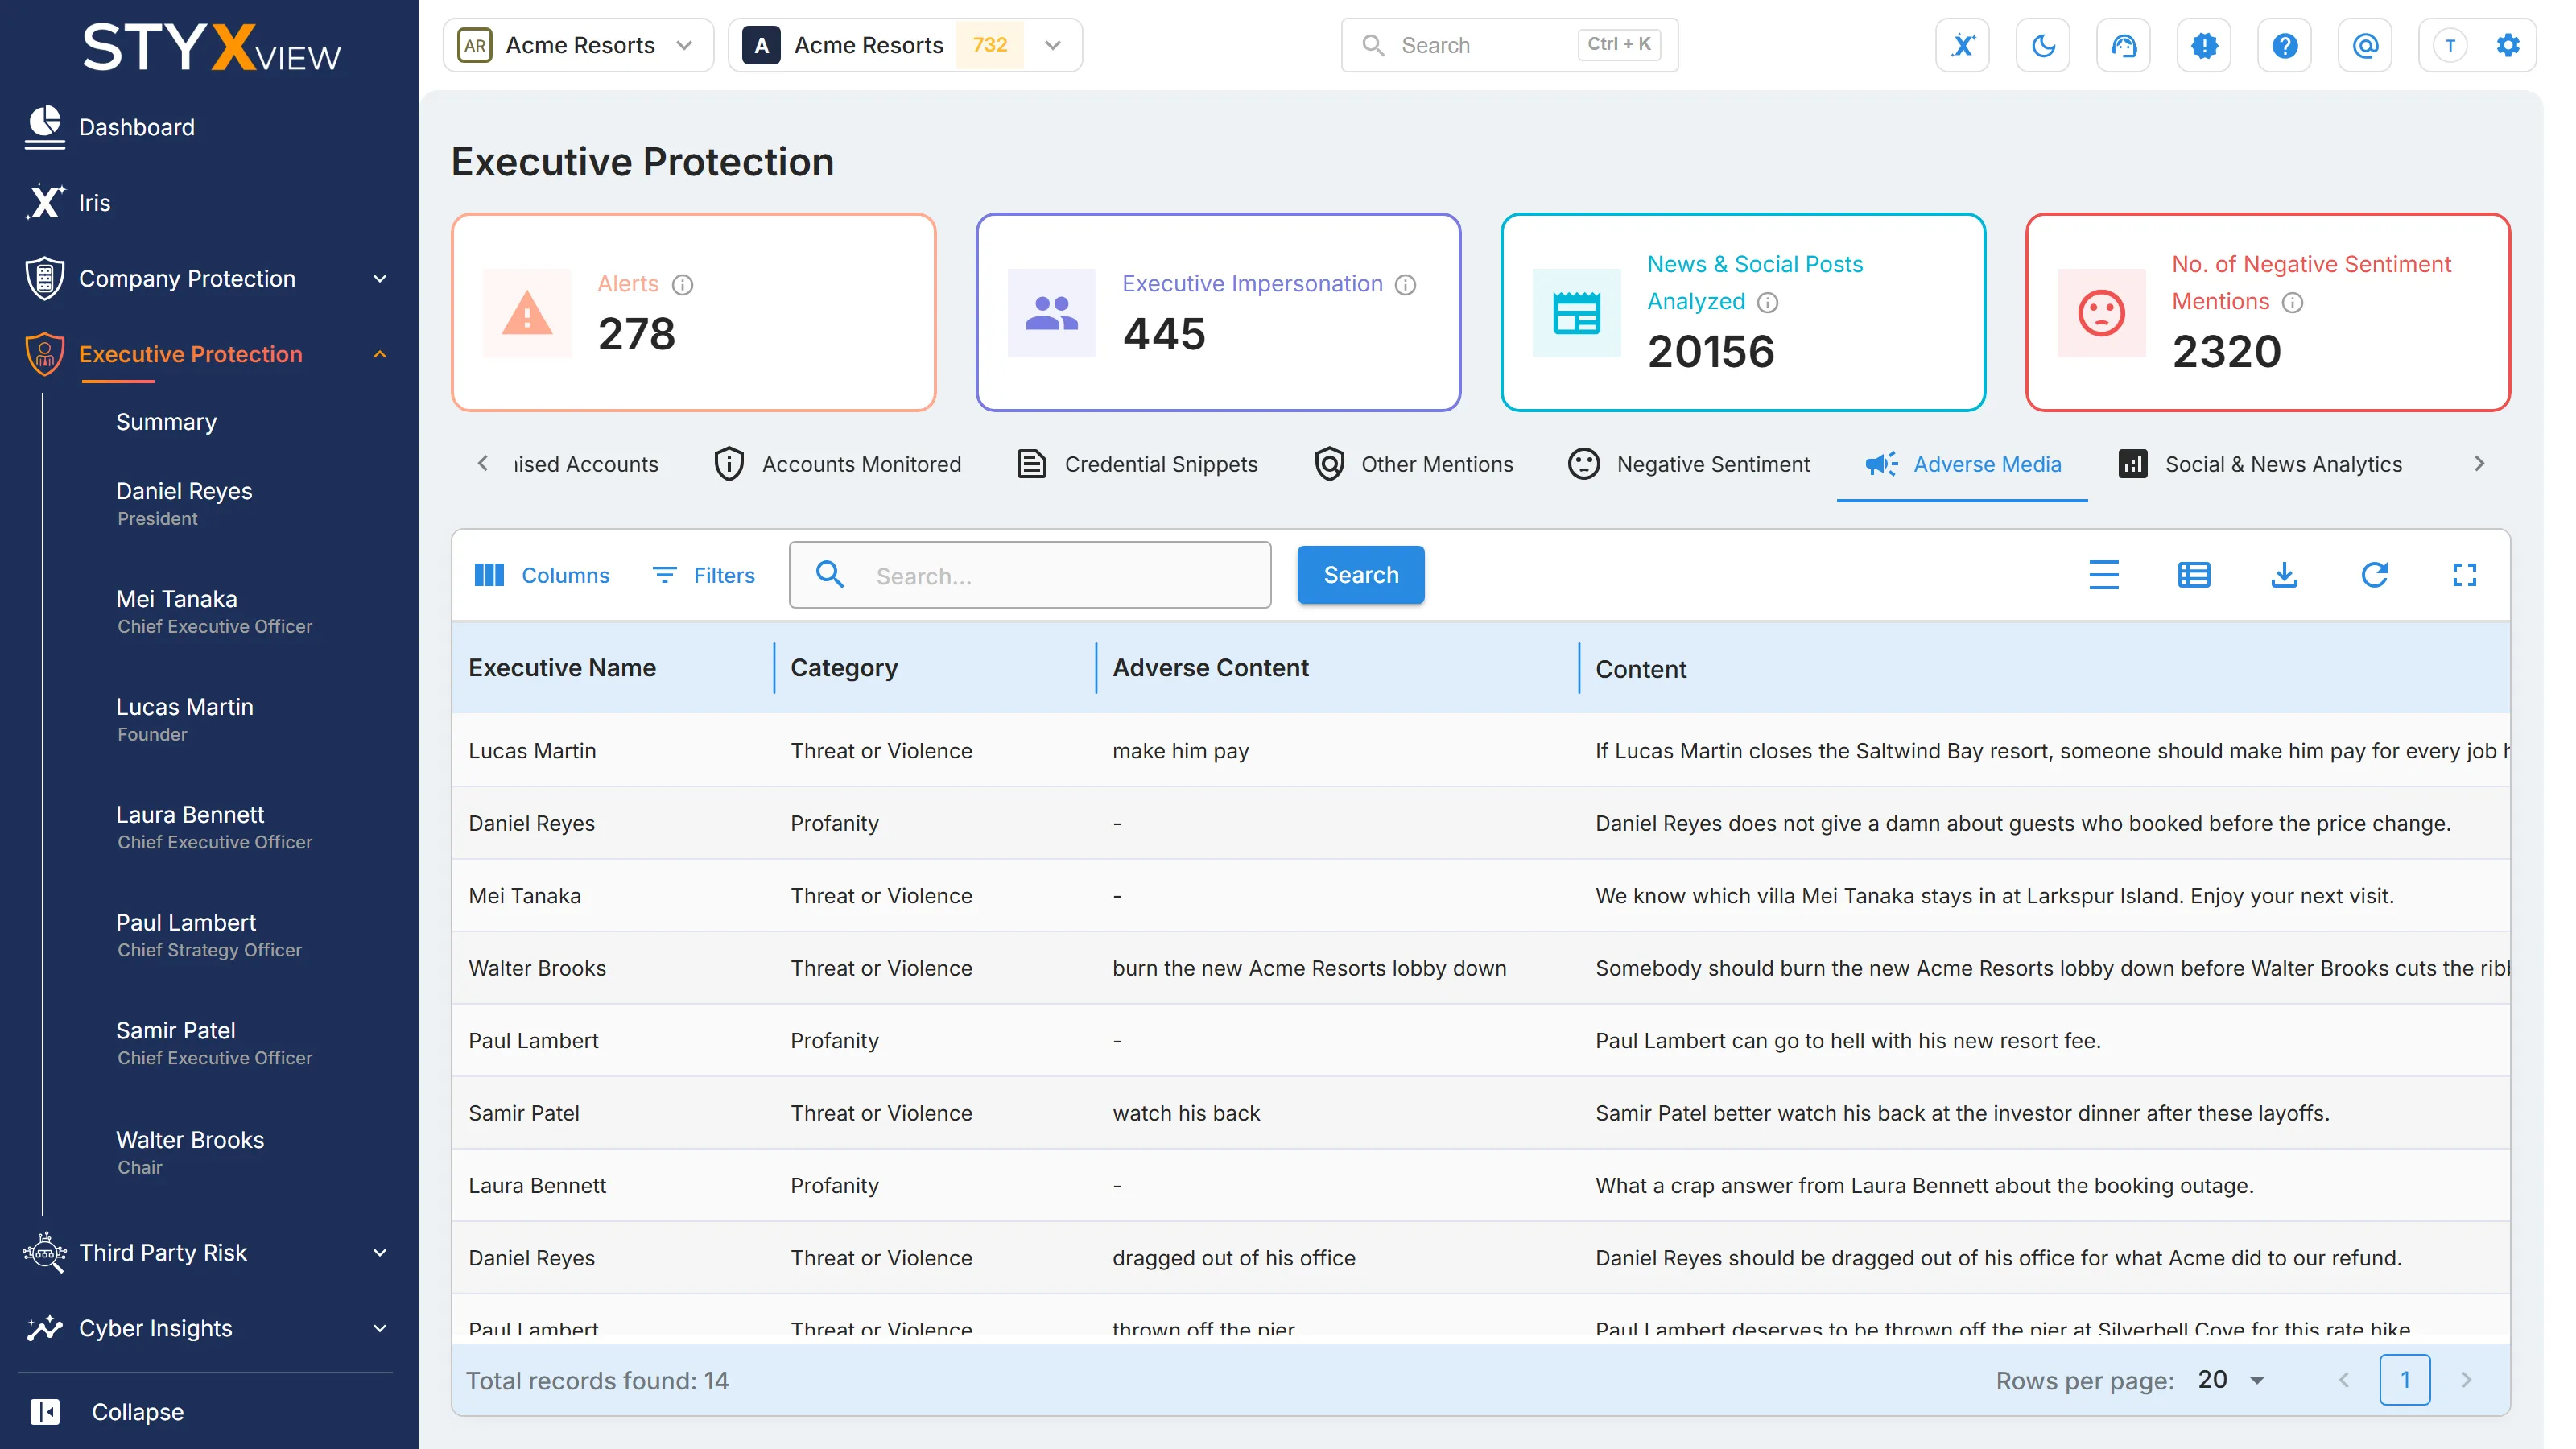The image size is (2576, 1449).
Task: Switch to Social & News Analytics tab
Action: 2260,464
